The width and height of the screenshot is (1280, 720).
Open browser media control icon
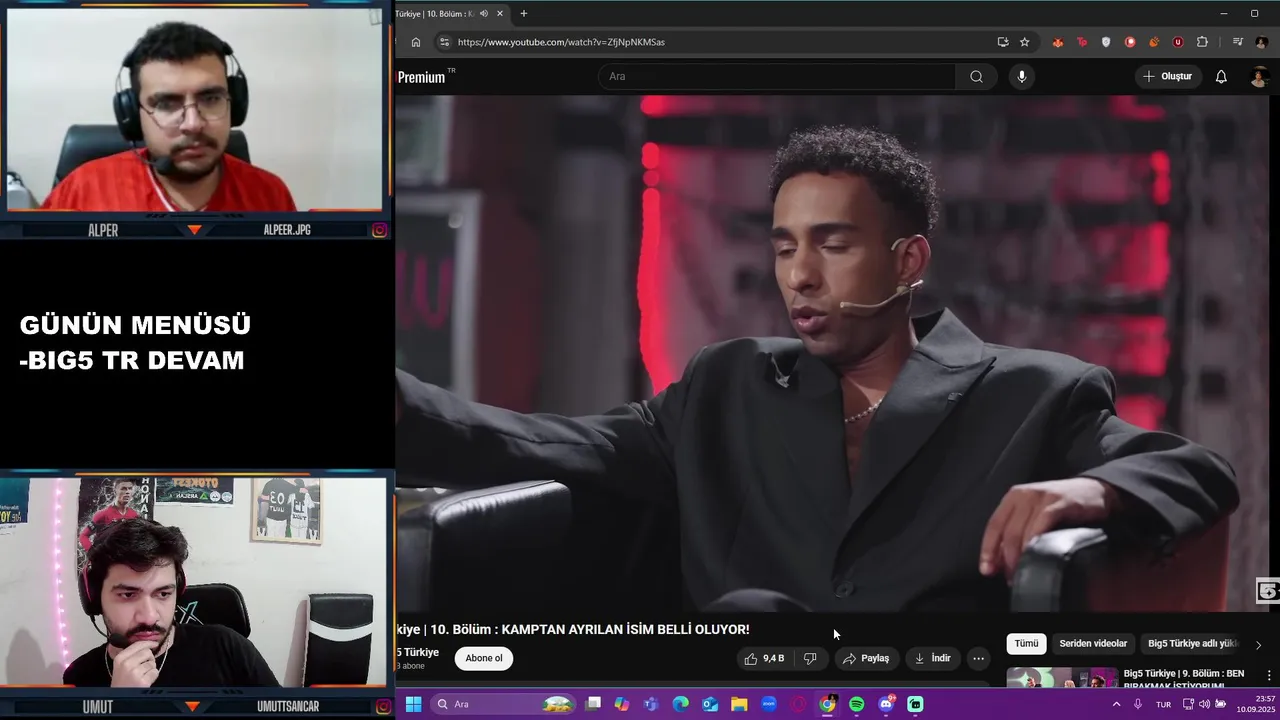(1237, 42)
